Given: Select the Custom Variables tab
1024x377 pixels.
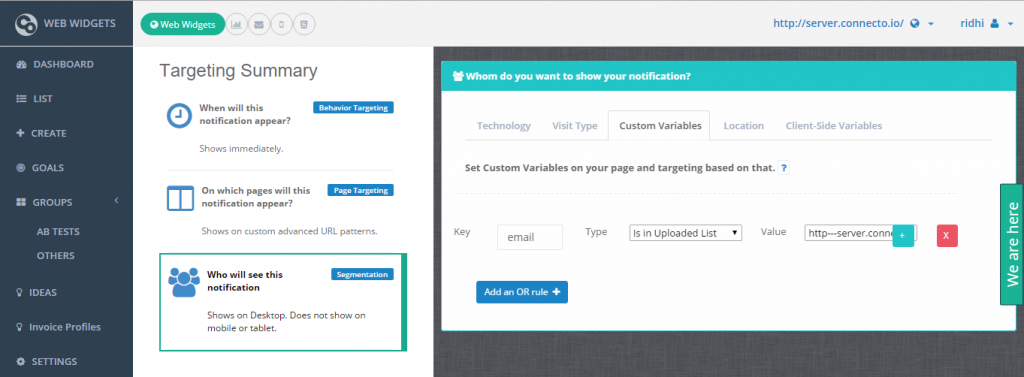Looking at the screenshot, I should pos(659,125).
